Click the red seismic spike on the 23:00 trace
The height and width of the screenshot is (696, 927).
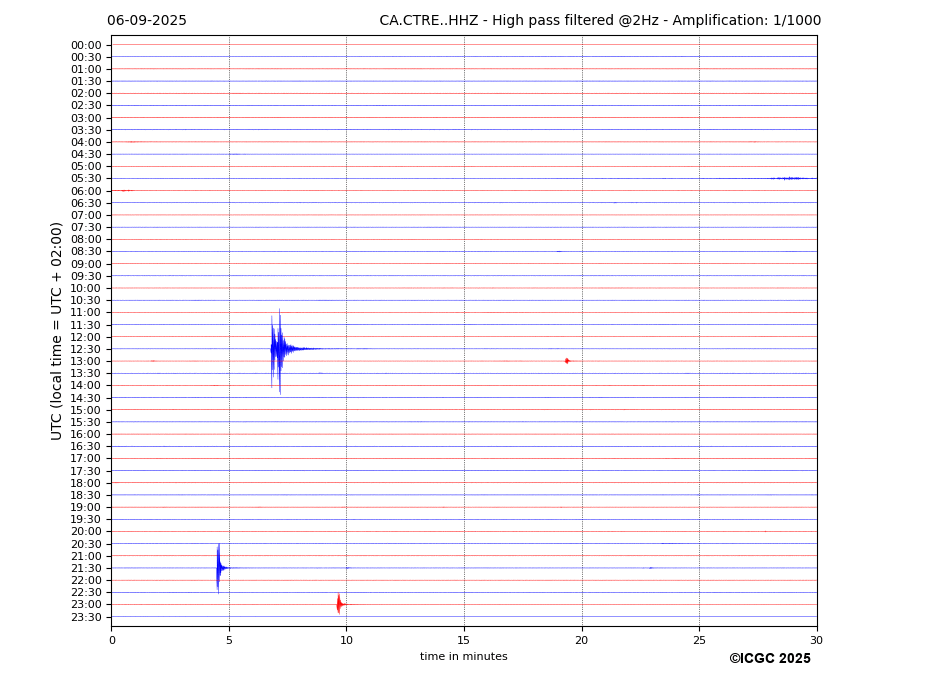pyautogui.click(x=339, y=605)
